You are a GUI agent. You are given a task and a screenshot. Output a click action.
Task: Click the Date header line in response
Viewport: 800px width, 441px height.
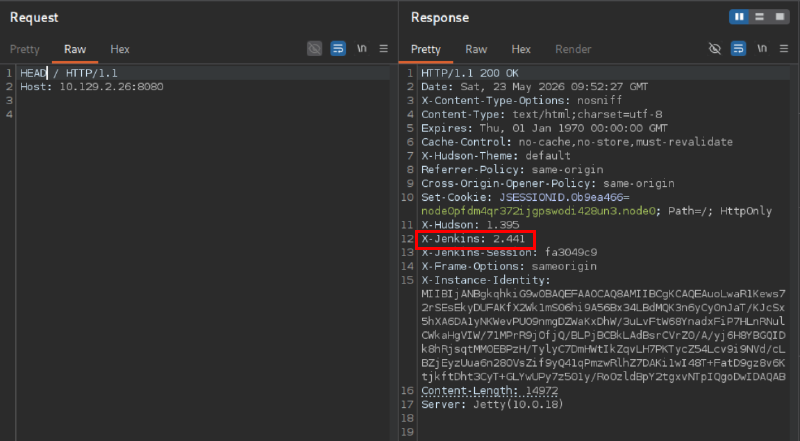coord(534,87)
